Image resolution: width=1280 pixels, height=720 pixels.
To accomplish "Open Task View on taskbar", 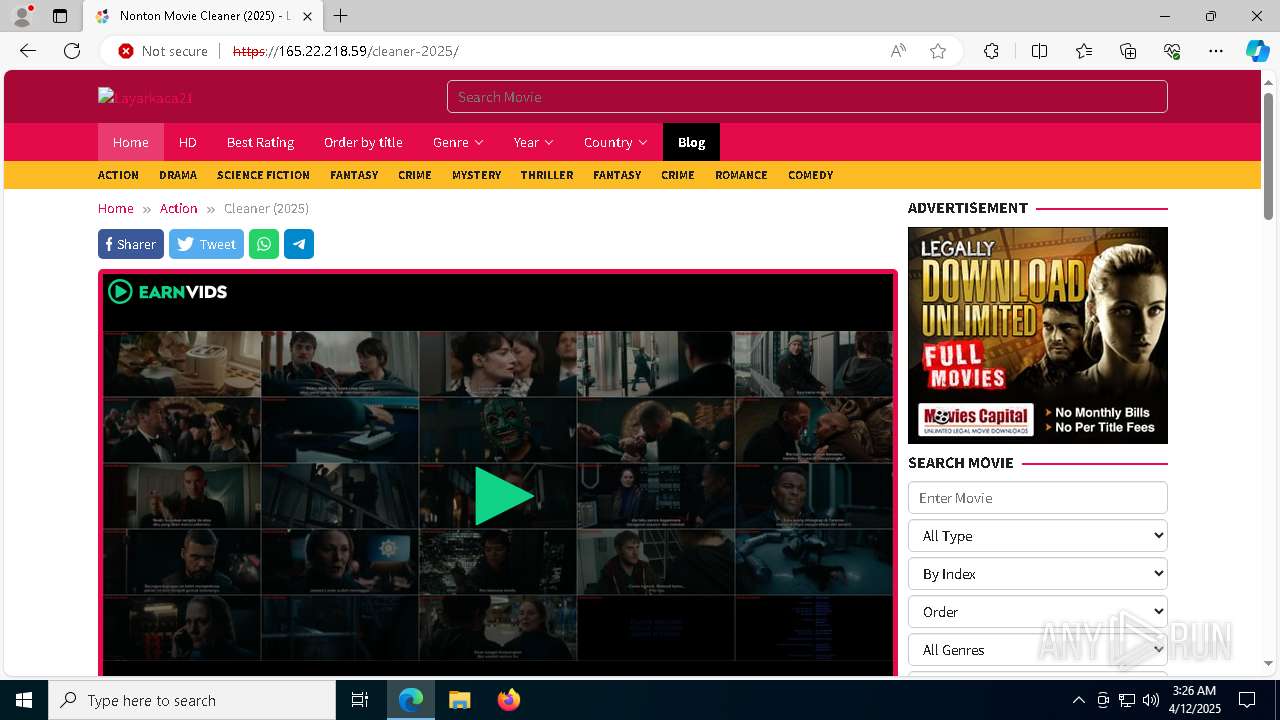I will coord(360,700).
